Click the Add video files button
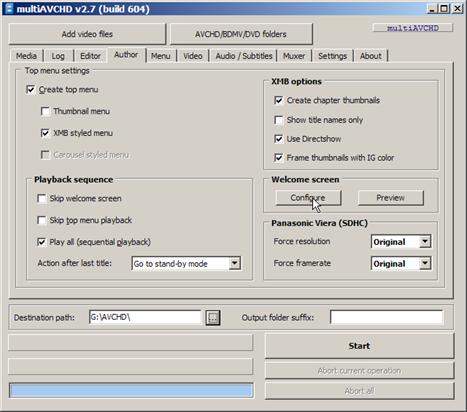Image resolution: width=467 pixels, height=412 pixels. click(x=87, y=34)
